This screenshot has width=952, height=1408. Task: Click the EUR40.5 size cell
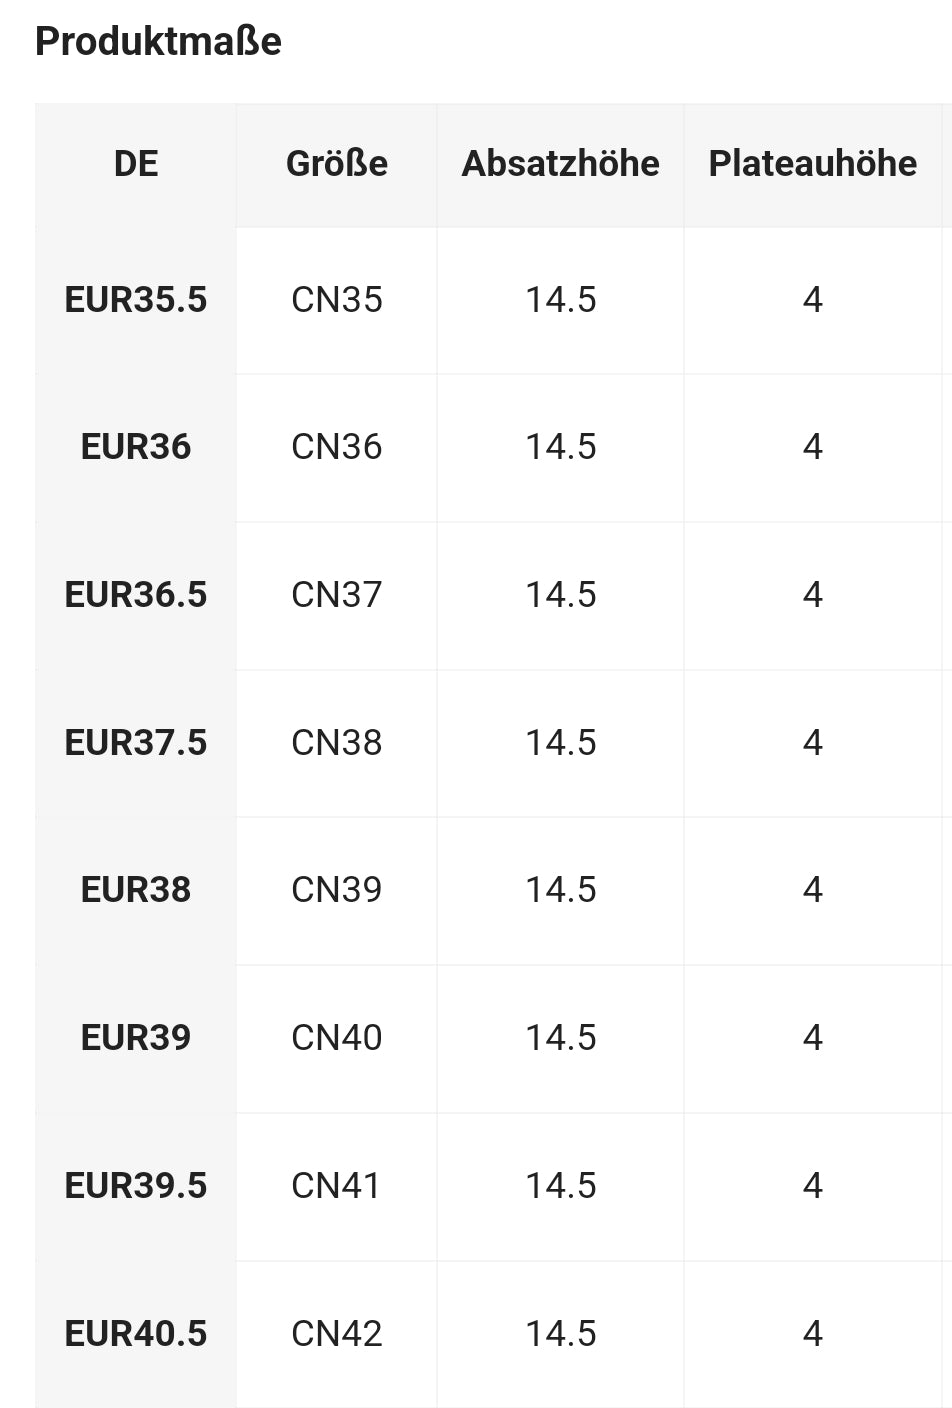click(136, 1334)
